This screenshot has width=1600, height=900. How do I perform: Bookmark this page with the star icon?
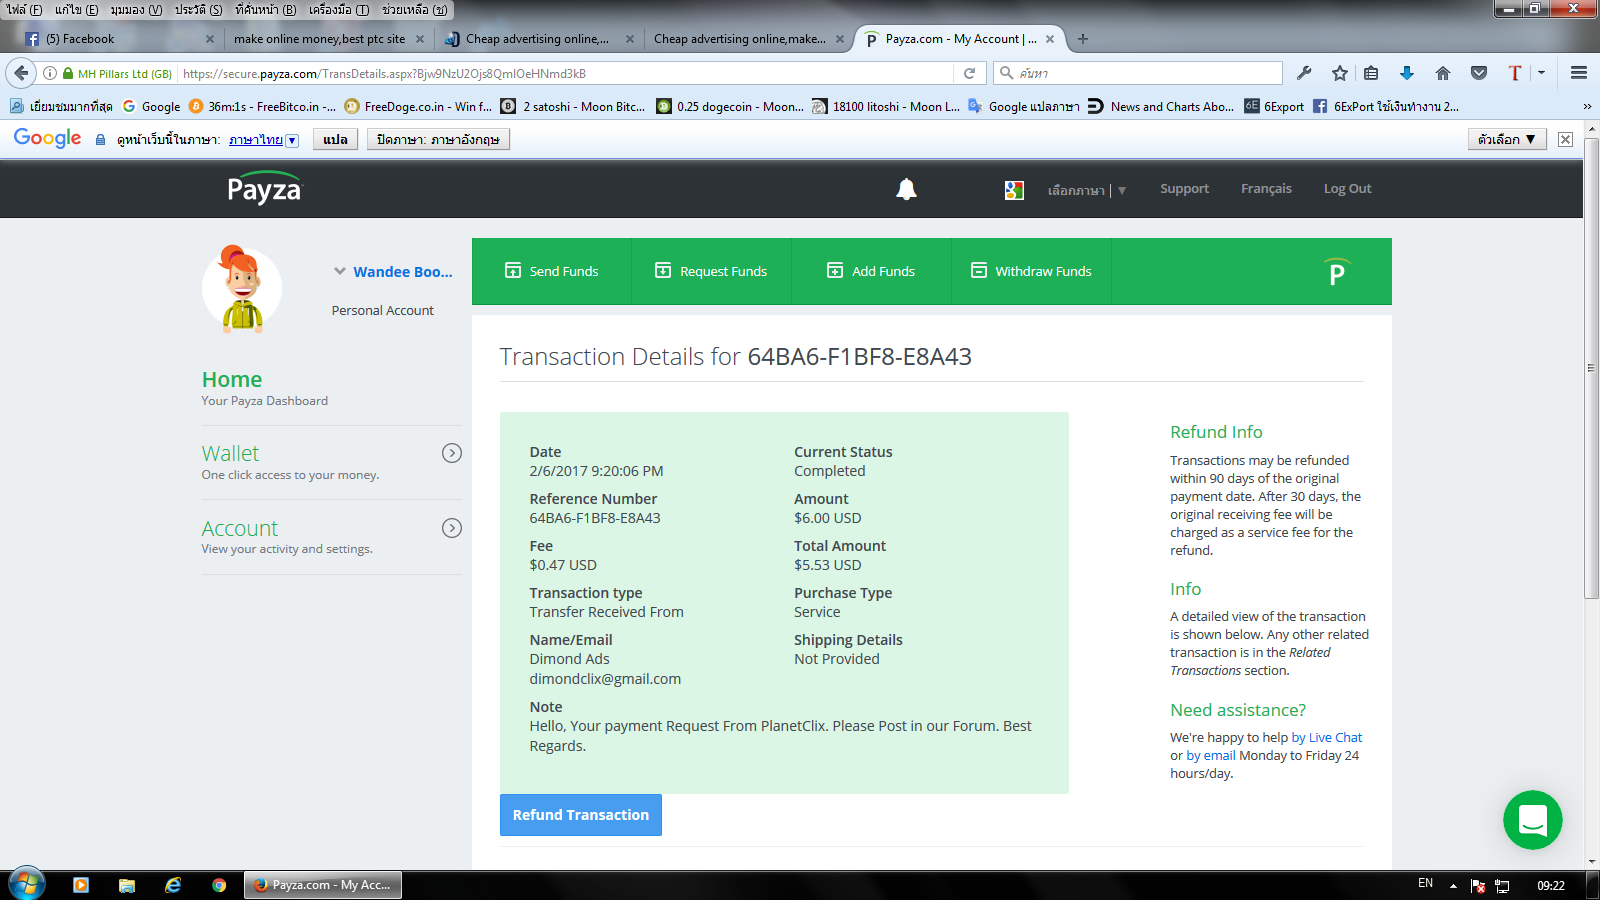(x=1340, y=73)
